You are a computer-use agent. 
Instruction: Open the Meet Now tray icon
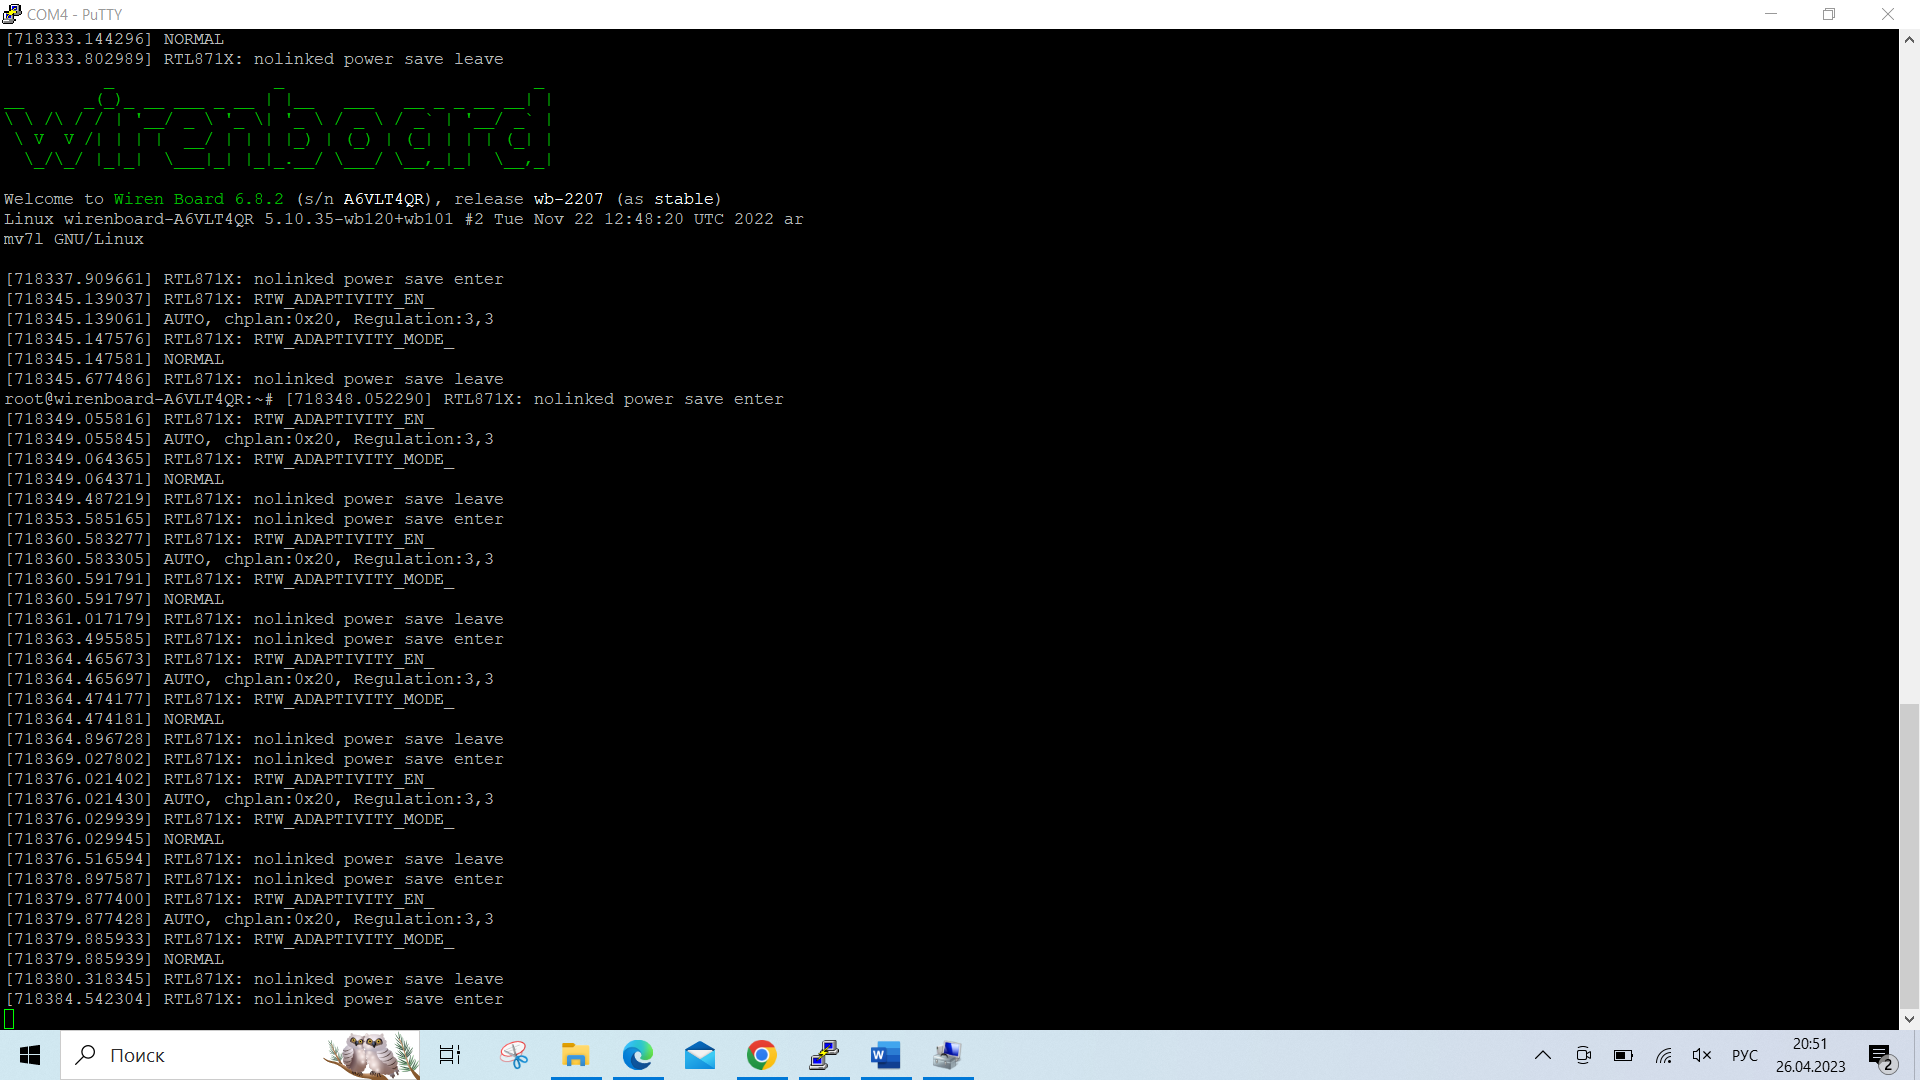pyautogui.click(x=1583, y=1055)
